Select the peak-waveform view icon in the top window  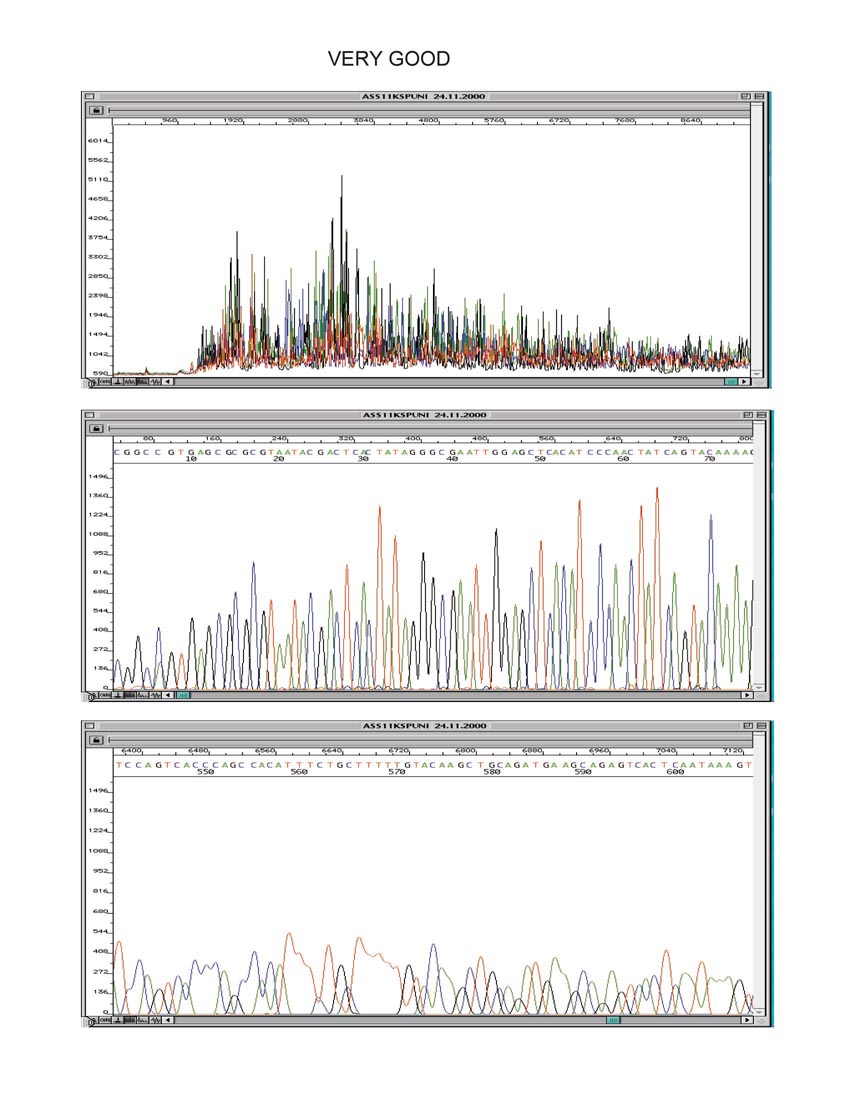(x=130, y=381)
